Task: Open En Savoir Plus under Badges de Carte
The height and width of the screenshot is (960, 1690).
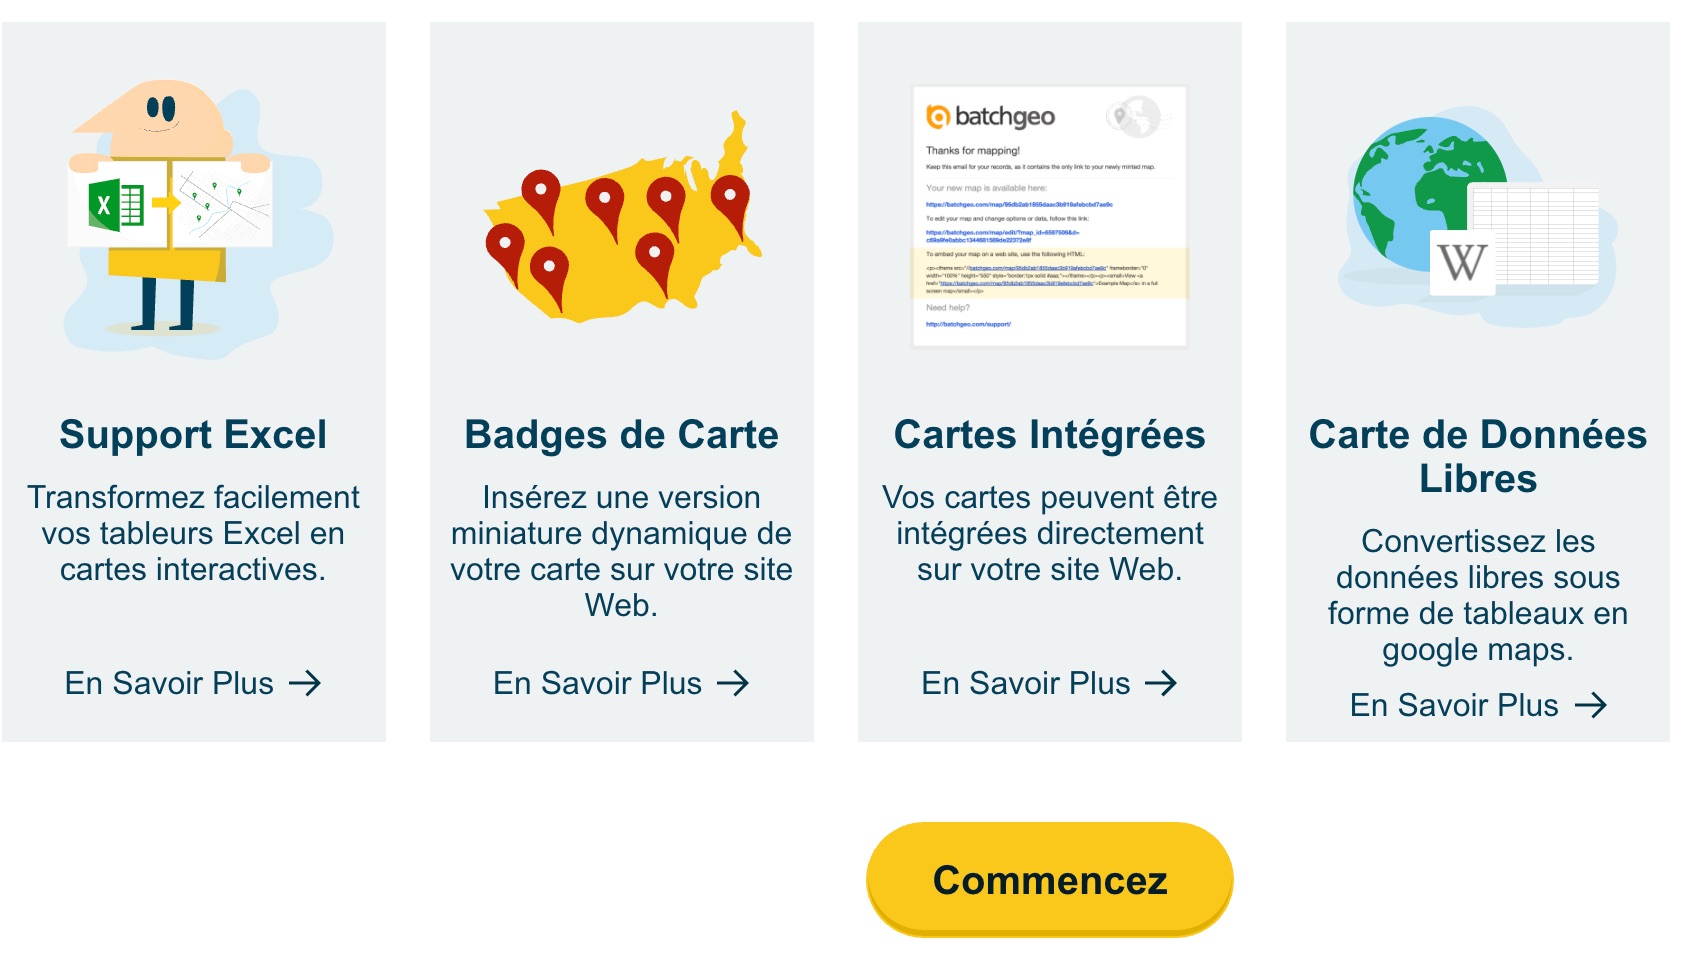Action: click(596, 684)
